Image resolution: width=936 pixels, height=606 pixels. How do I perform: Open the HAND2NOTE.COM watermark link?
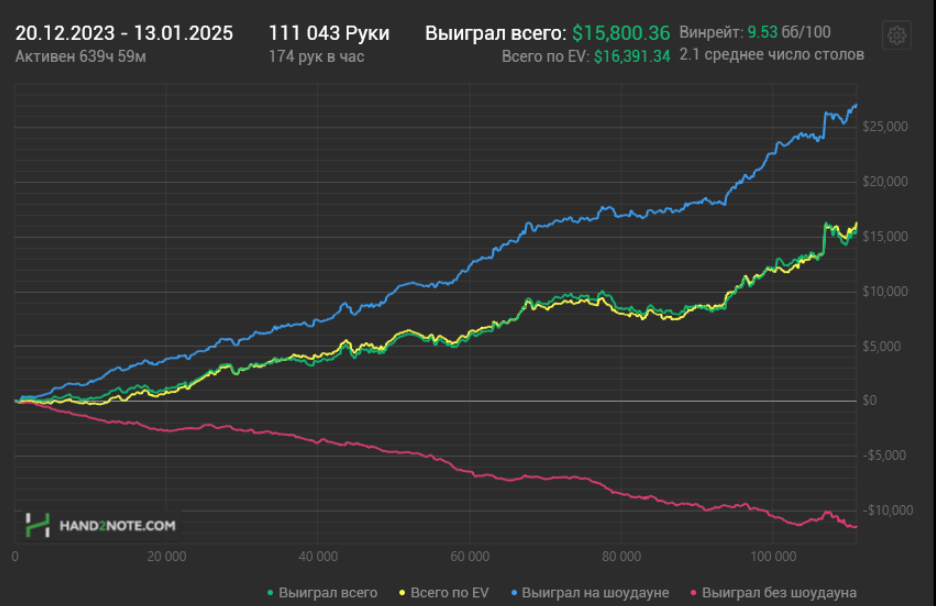tap(117, 524)
